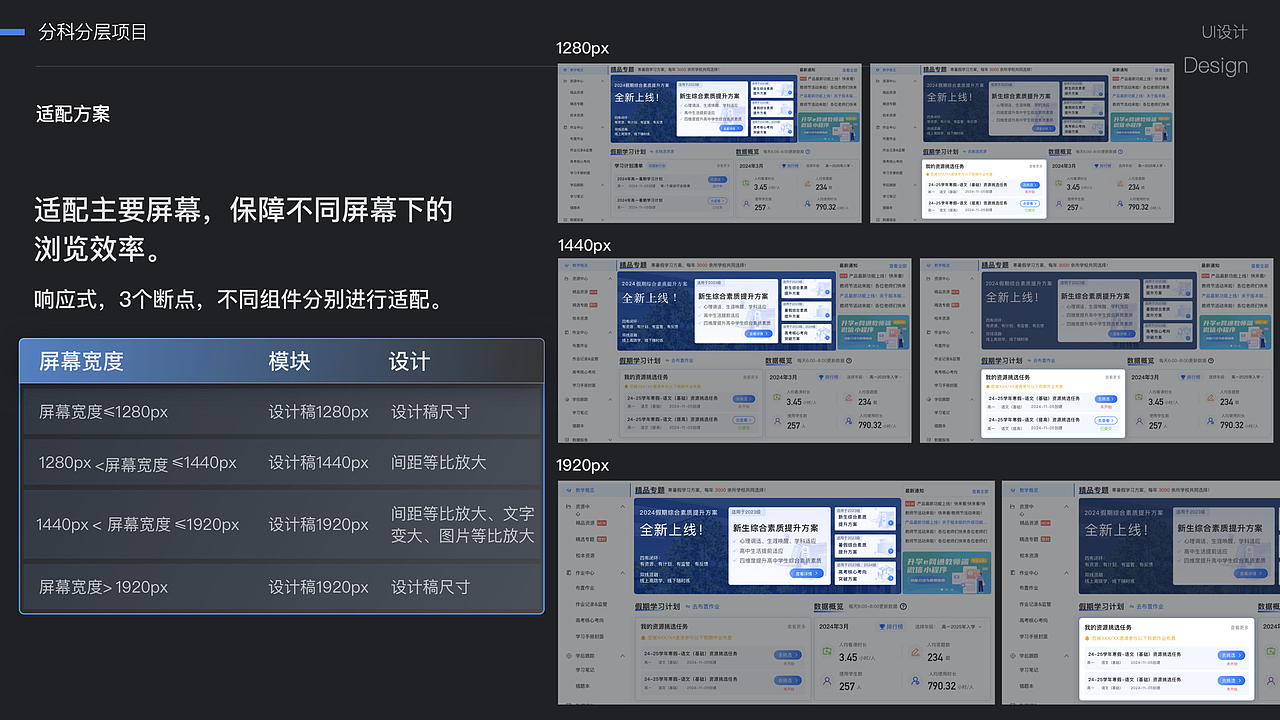
Task: Click the 去布置作业 link beside 假期学习计划
Action: pyautogui.click(x=706, y=607)
